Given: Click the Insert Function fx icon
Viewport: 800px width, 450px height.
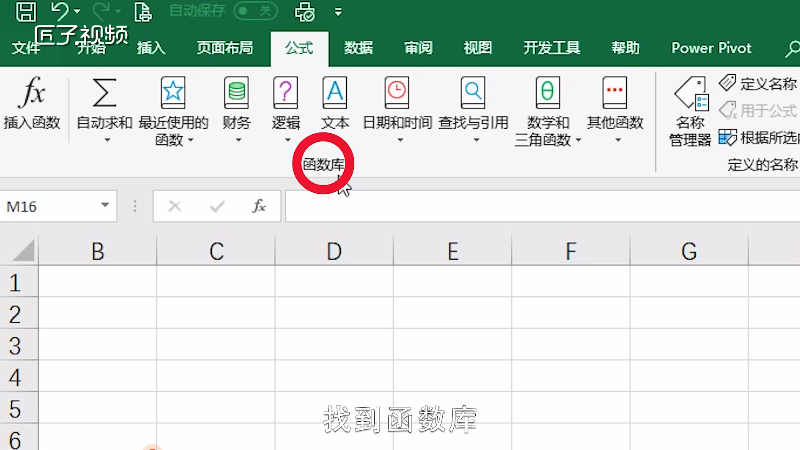Looking at the screenshot, I should (x=32, y=95).
